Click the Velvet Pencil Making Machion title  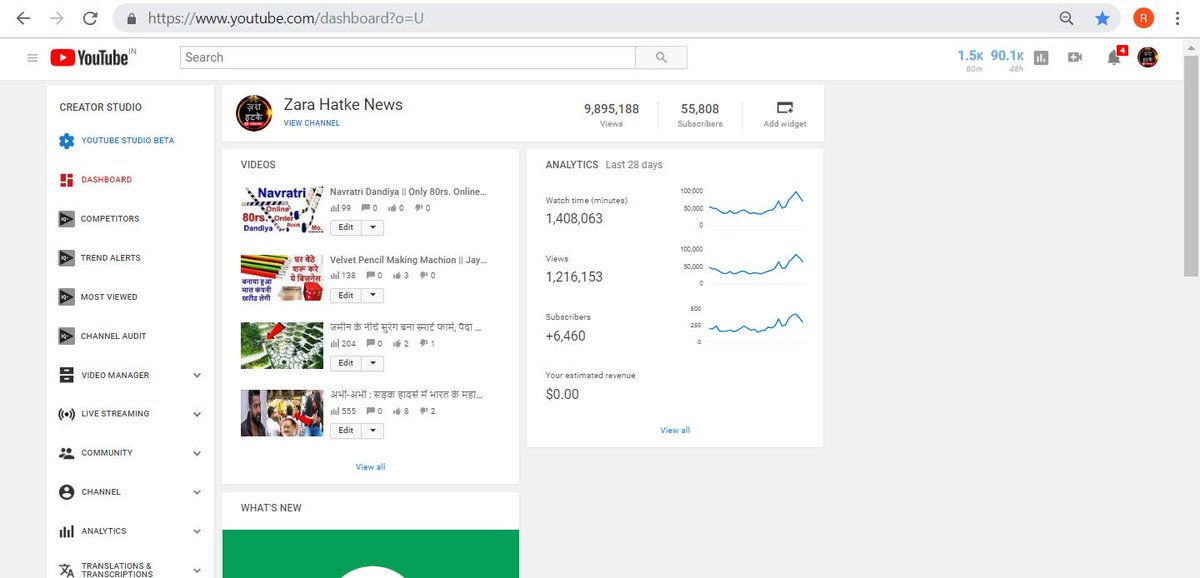pyautogui.click(x=408, y=260)
